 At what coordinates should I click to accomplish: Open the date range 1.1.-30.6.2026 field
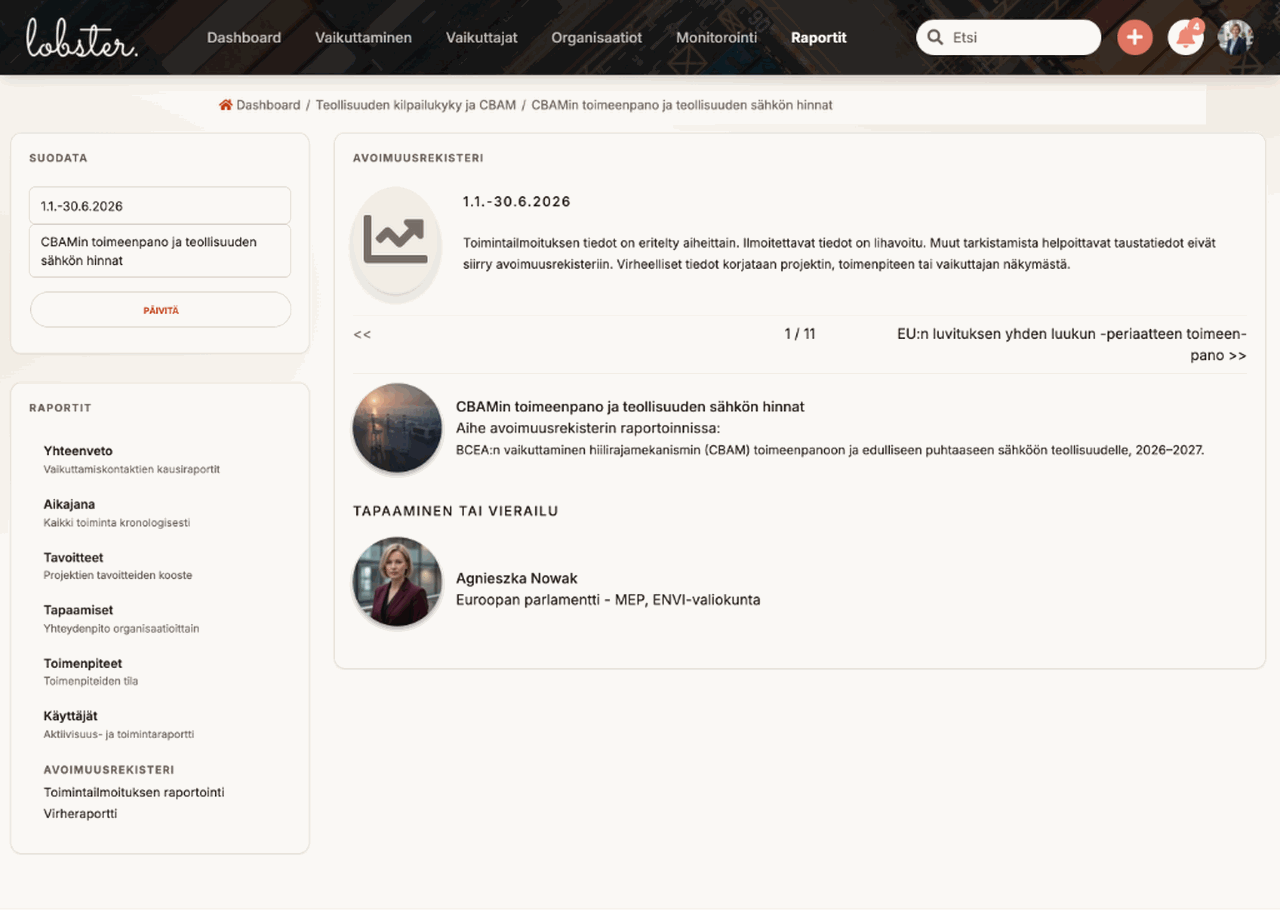tap(160, 206)
